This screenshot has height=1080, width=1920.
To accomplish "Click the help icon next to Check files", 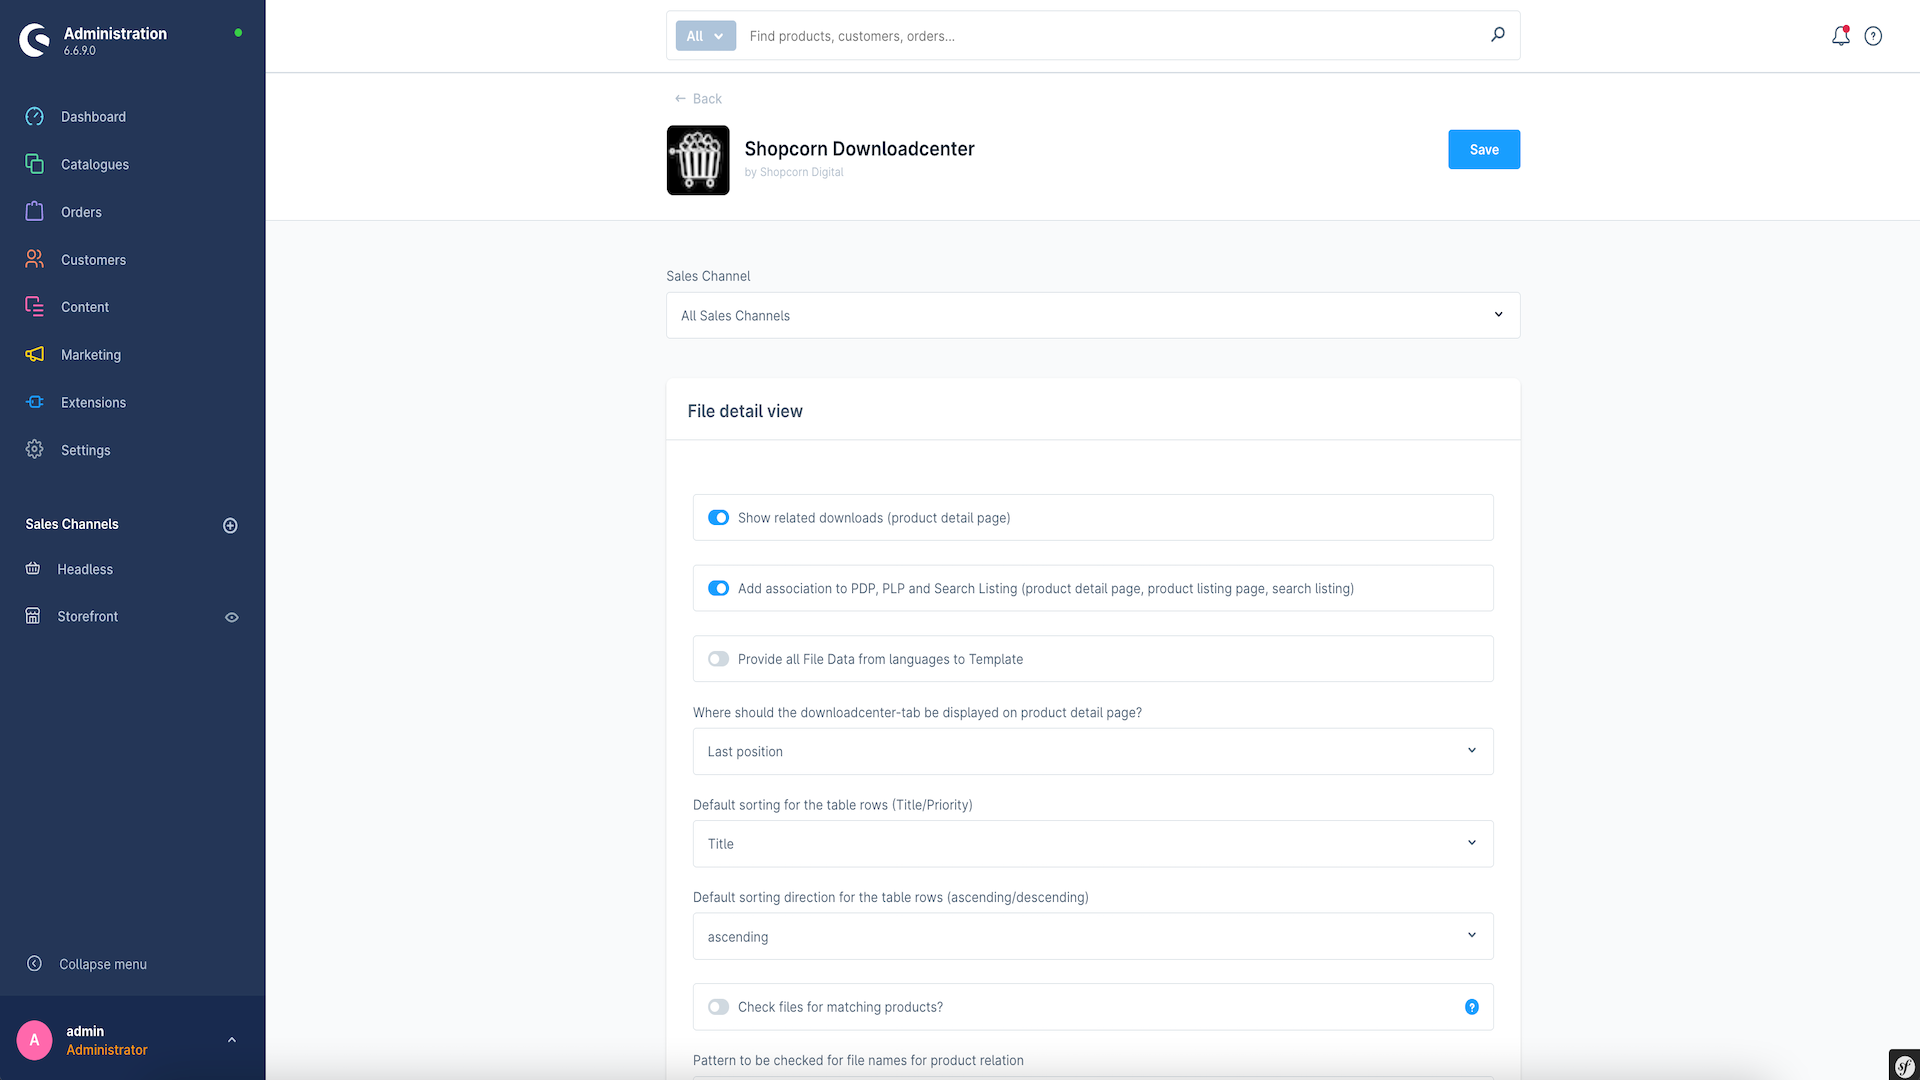I will (x=1472, y=1006).
